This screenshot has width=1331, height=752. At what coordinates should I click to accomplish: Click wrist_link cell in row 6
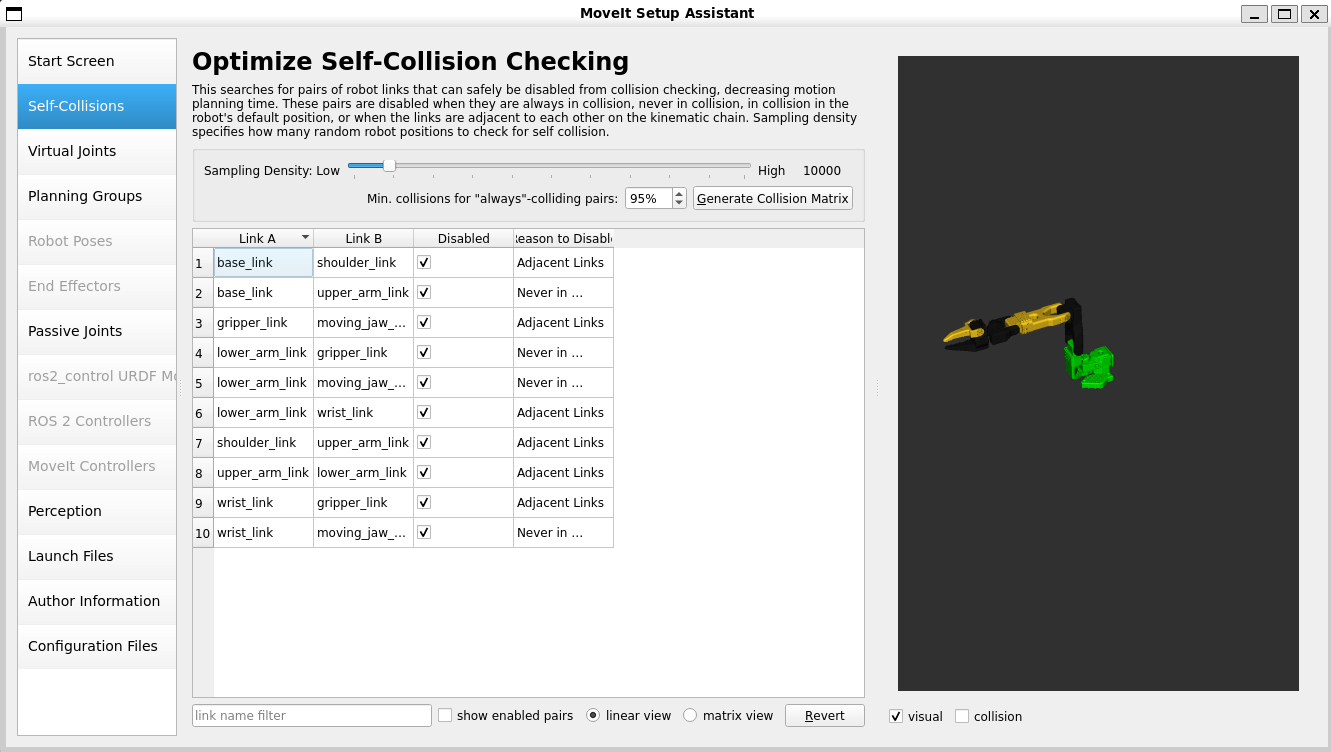(364, 413)
